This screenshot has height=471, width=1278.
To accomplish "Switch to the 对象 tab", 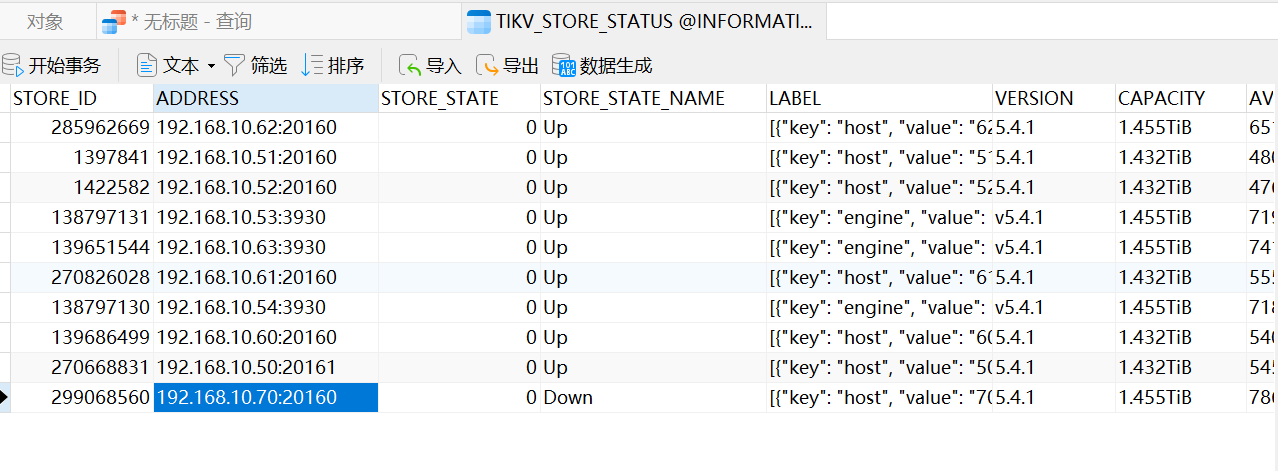I will (45, 21).
